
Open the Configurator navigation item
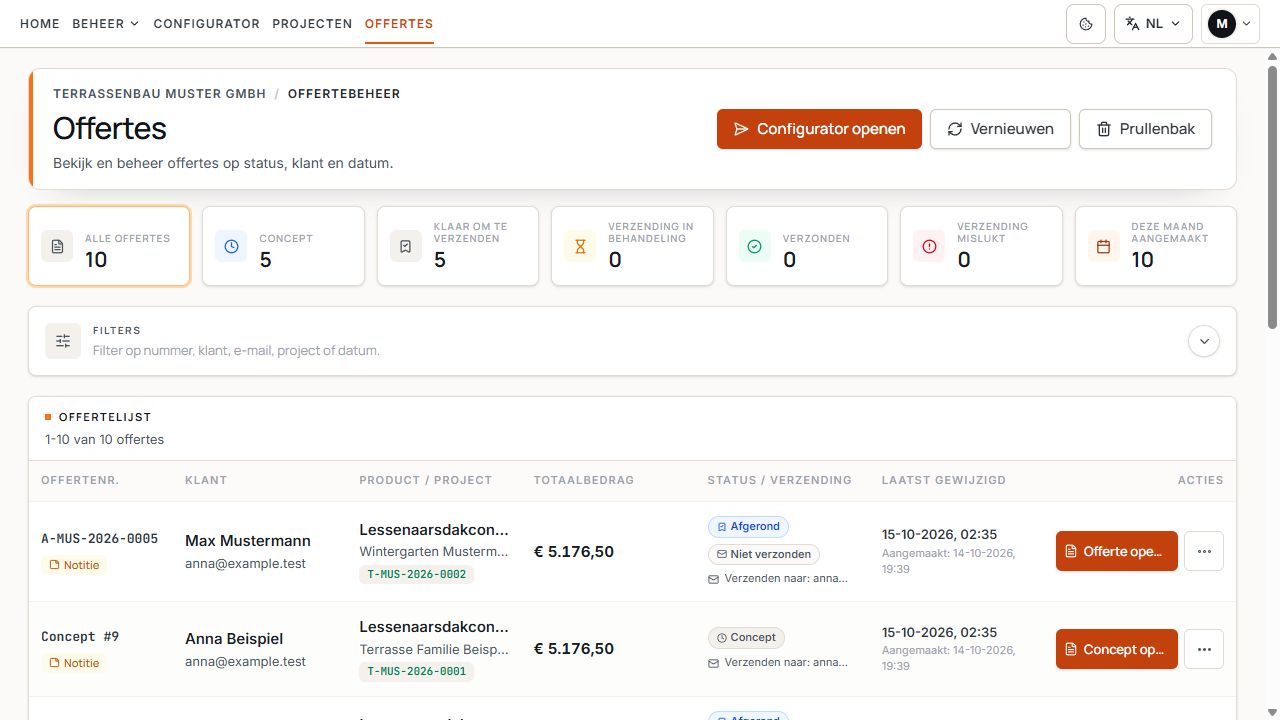(x=207, y=24)
